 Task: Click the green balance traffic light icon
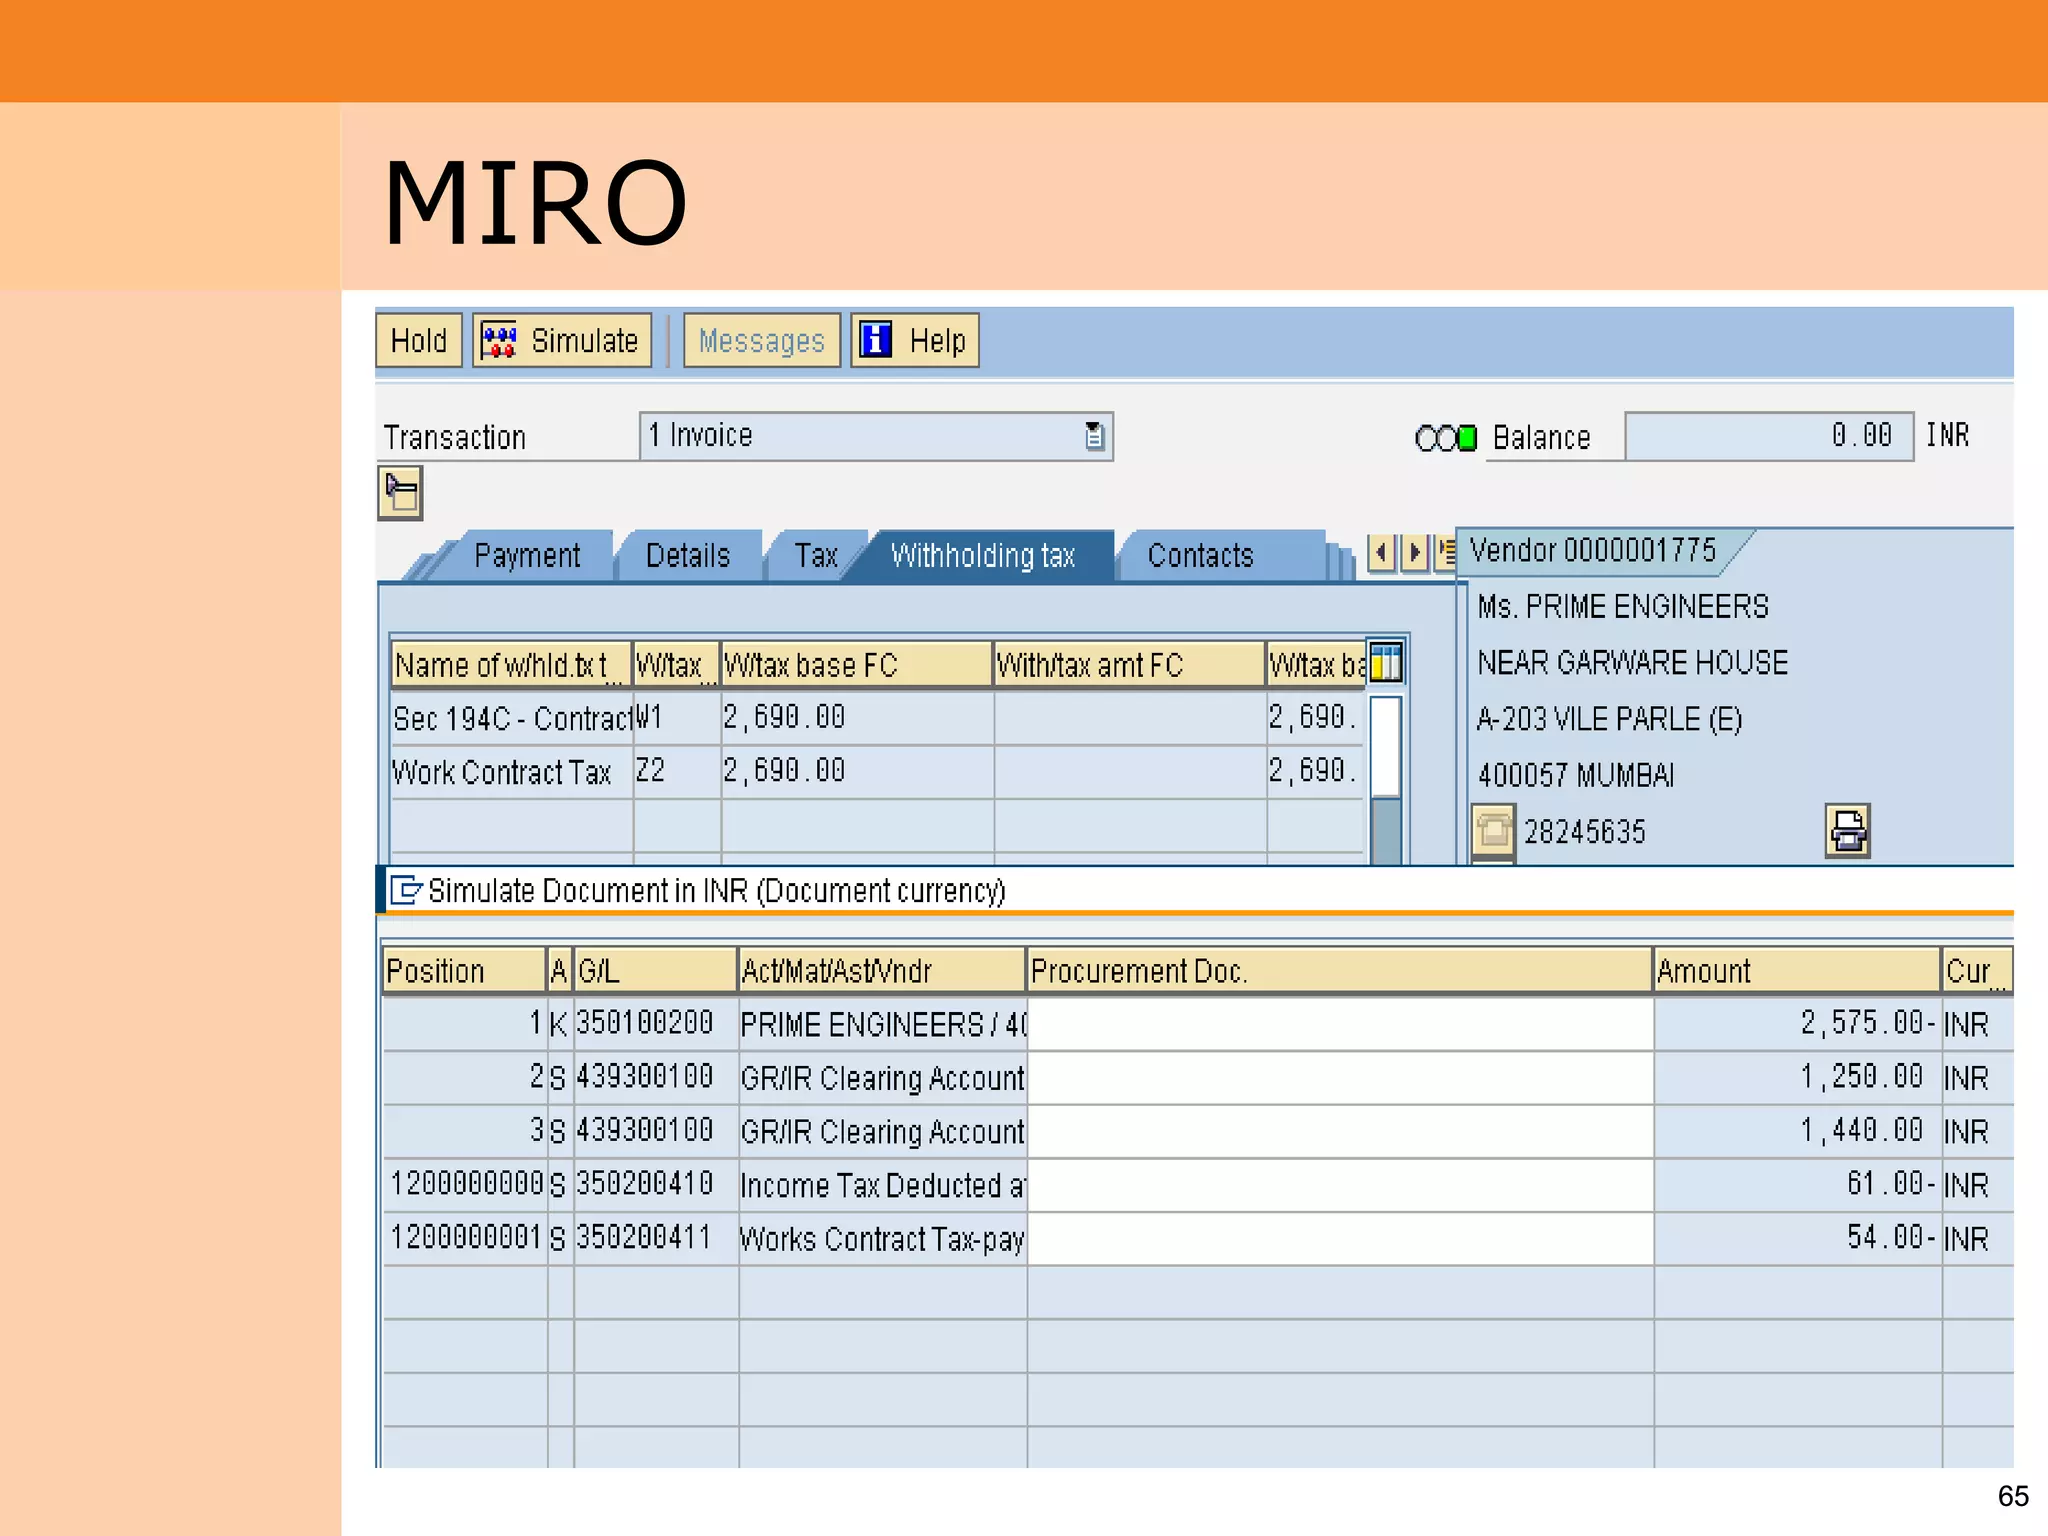1467,438
